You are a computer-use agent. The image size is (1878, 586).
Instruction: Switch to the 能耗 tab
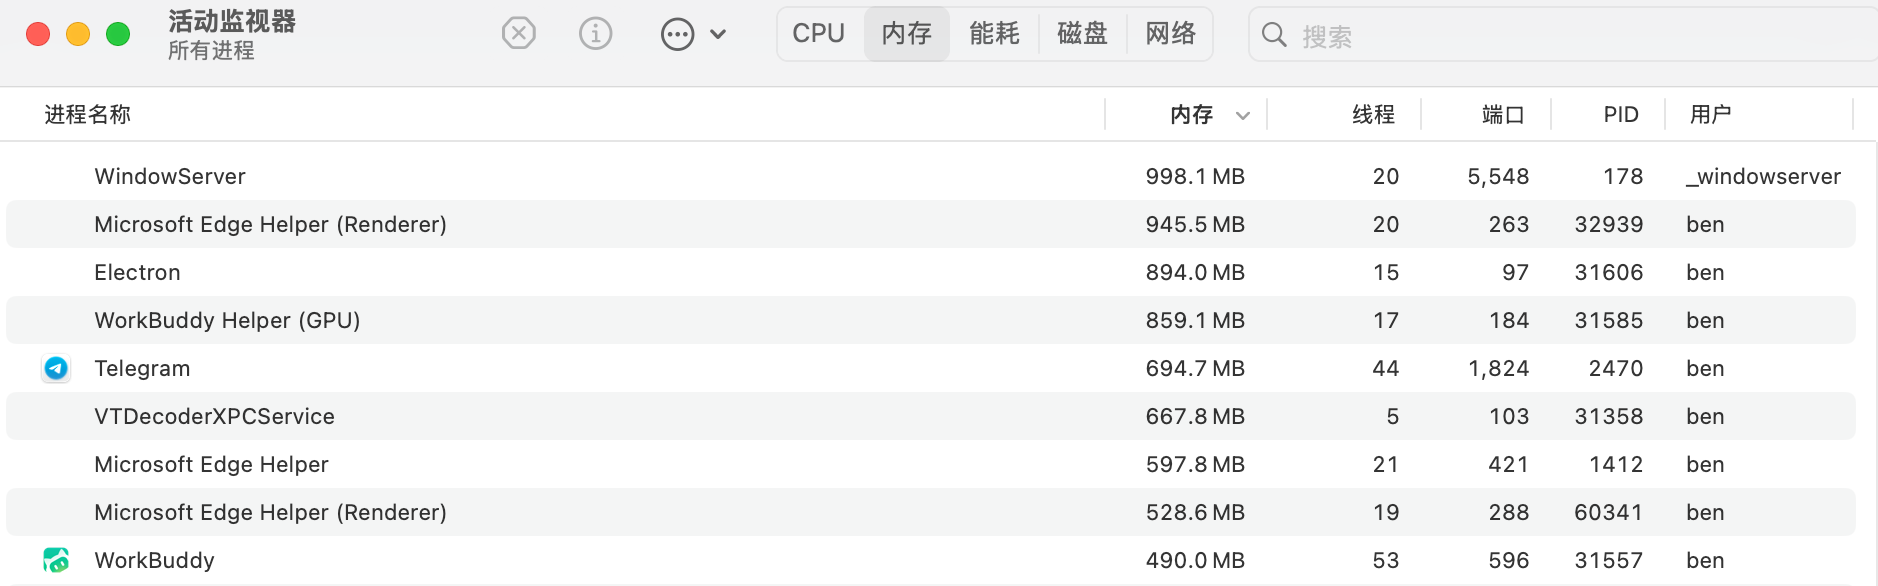(994, 34)
